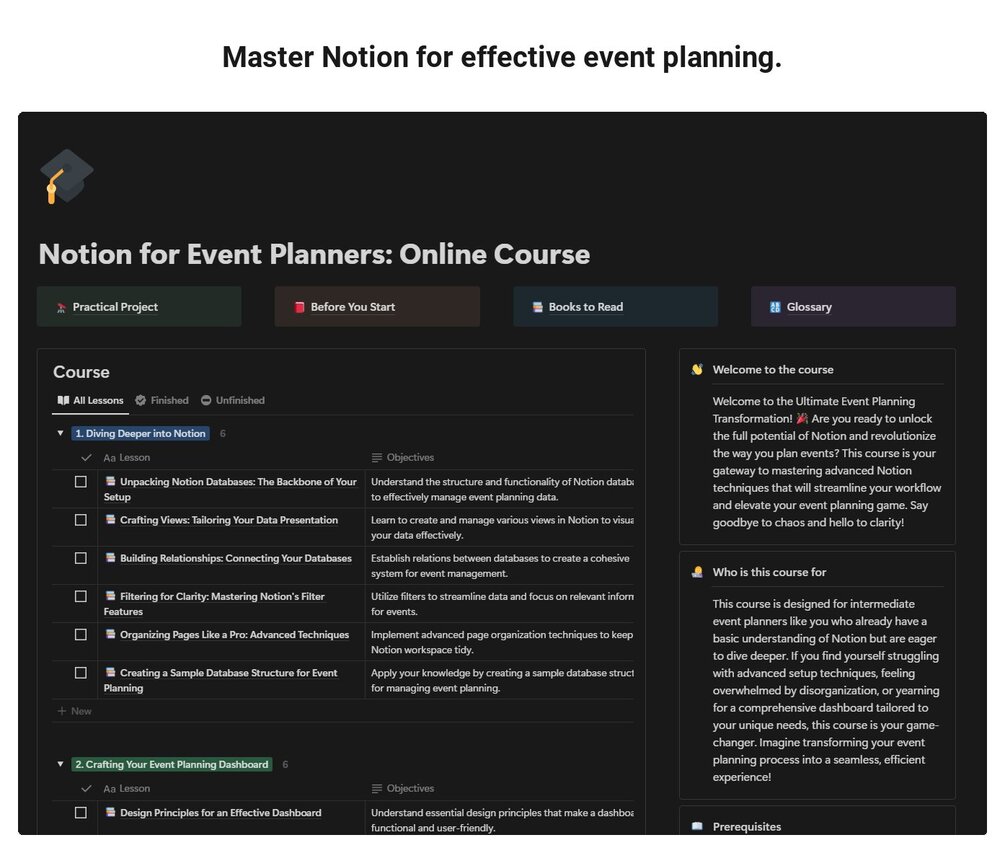
Task: Open Organizing Pages Like a Pro lesson
Action: click(x=235, y=635)
